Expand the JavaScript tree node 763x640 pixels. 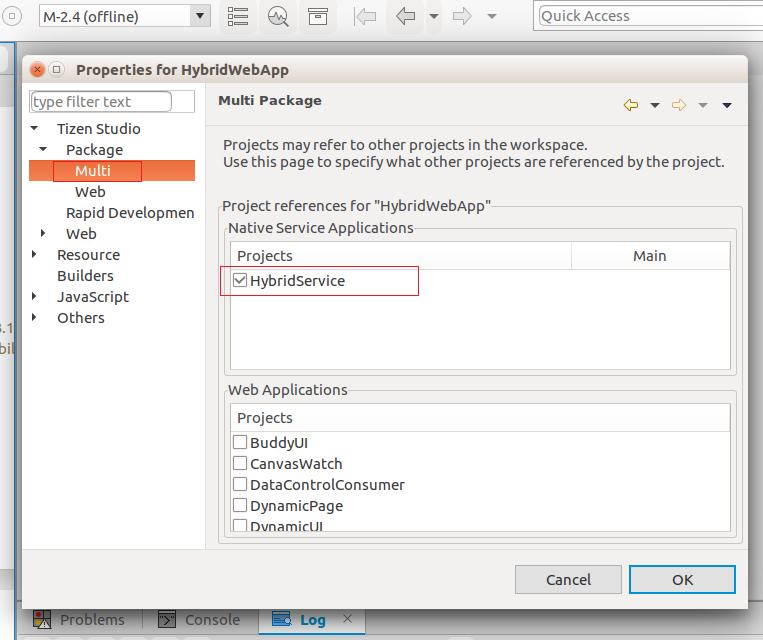pos(35,297)
